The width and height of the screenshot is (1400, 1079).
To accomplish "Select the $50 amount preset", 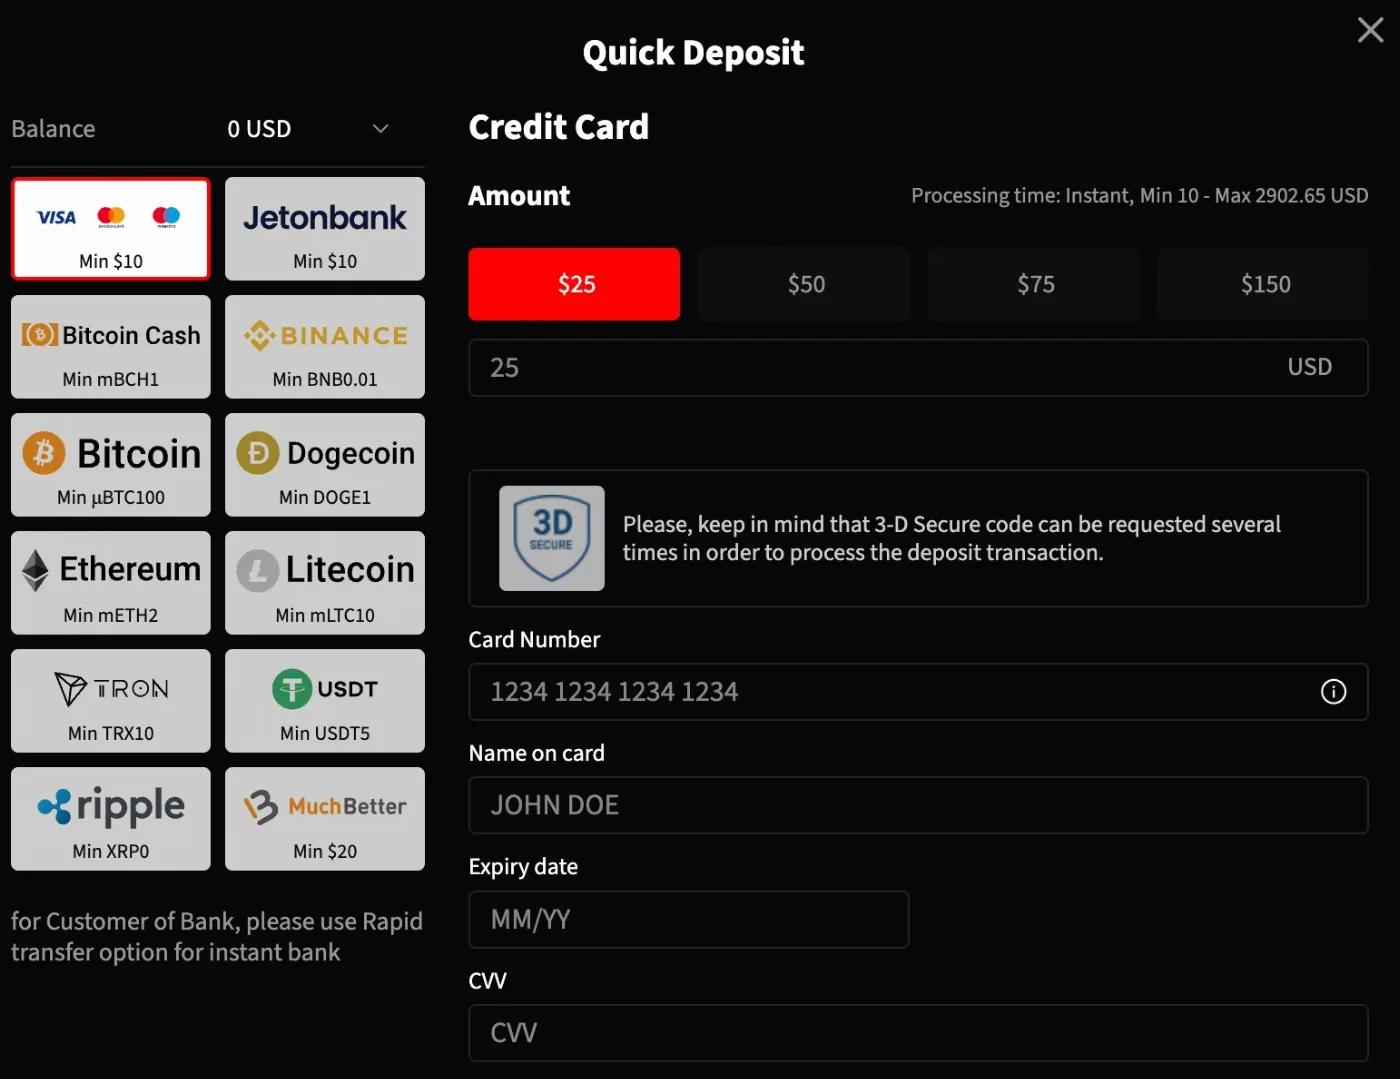I will 804,284.
